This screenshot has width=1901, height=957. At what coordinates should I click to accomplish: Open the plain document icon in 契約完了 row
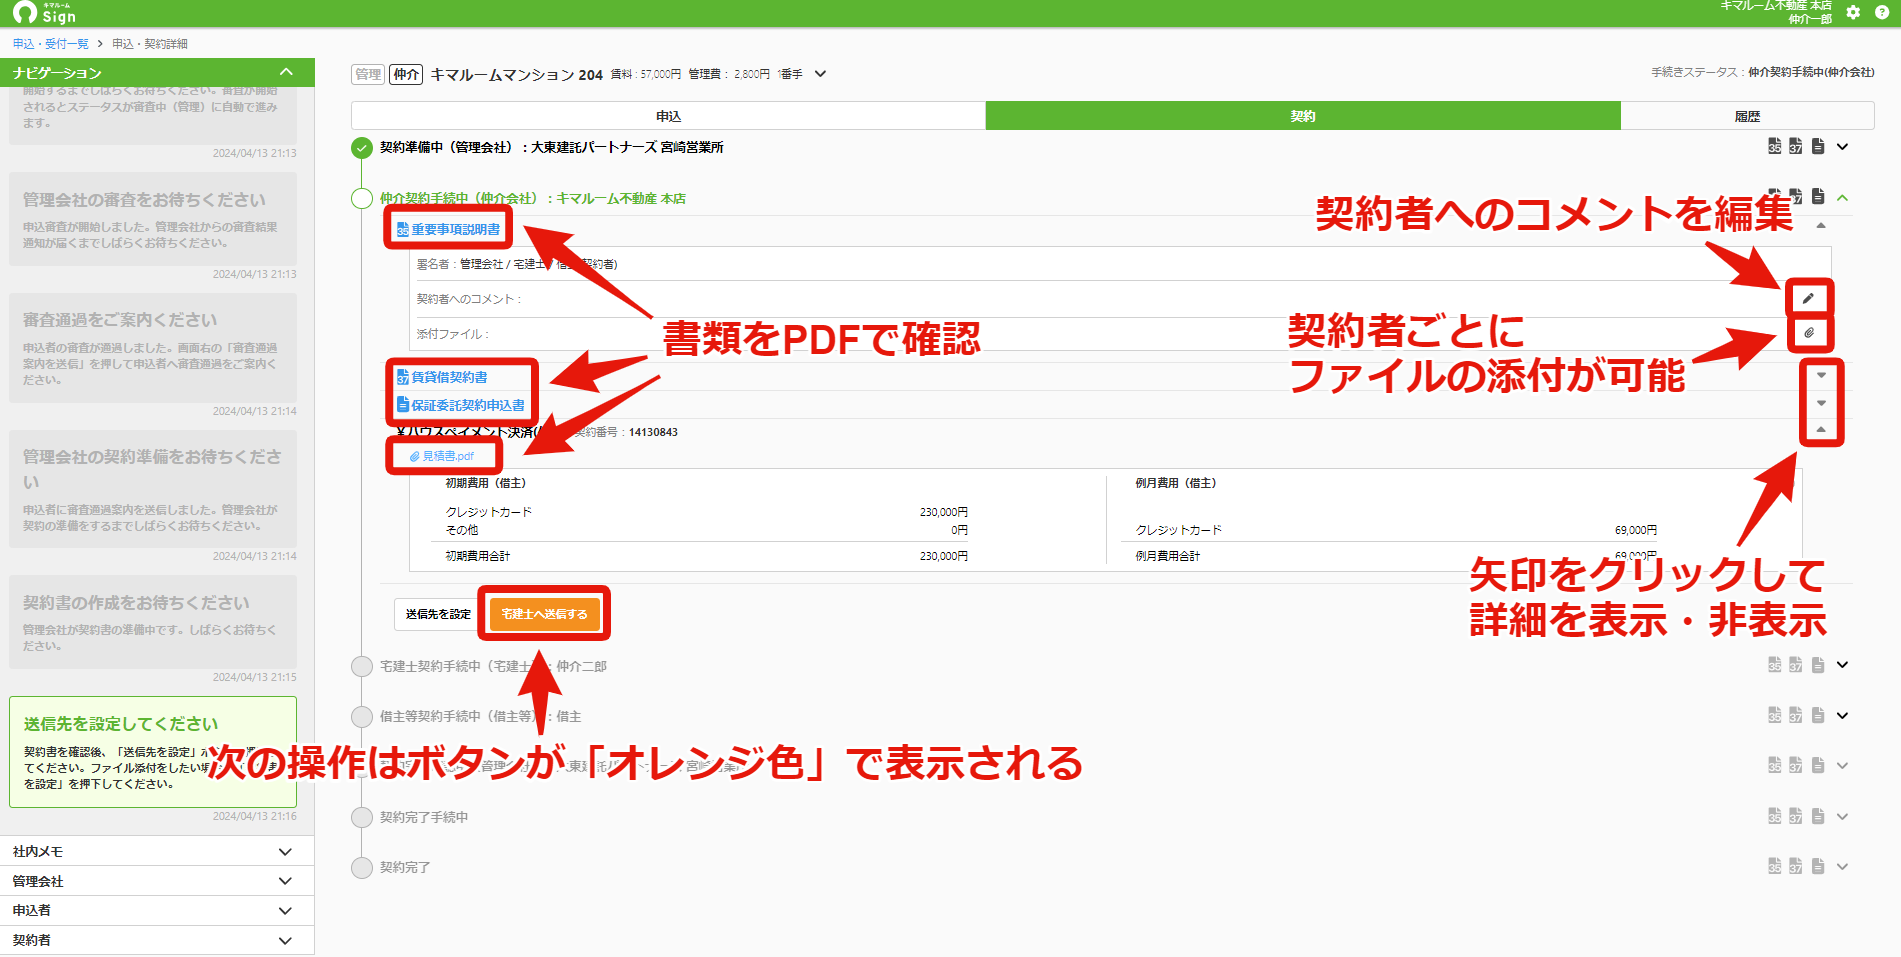point(1818,866)
